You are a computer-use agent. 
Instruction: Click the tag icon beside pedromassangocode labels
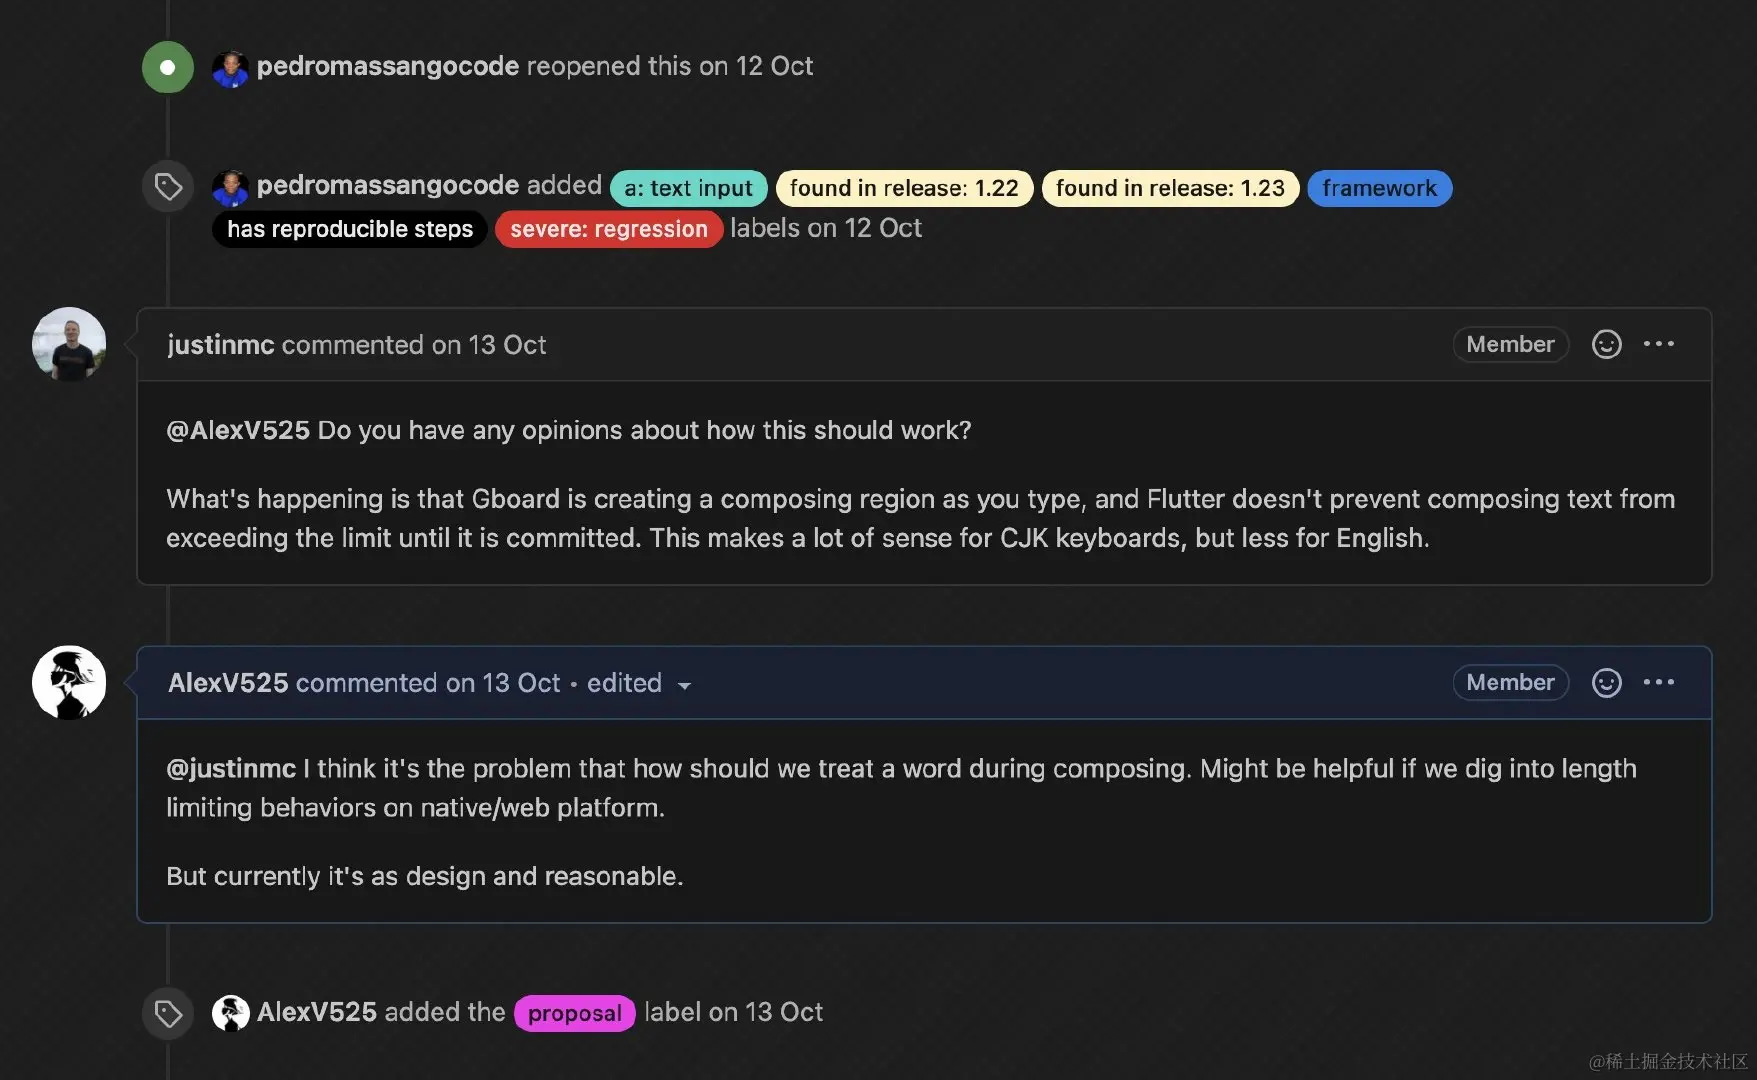point(168,186)
